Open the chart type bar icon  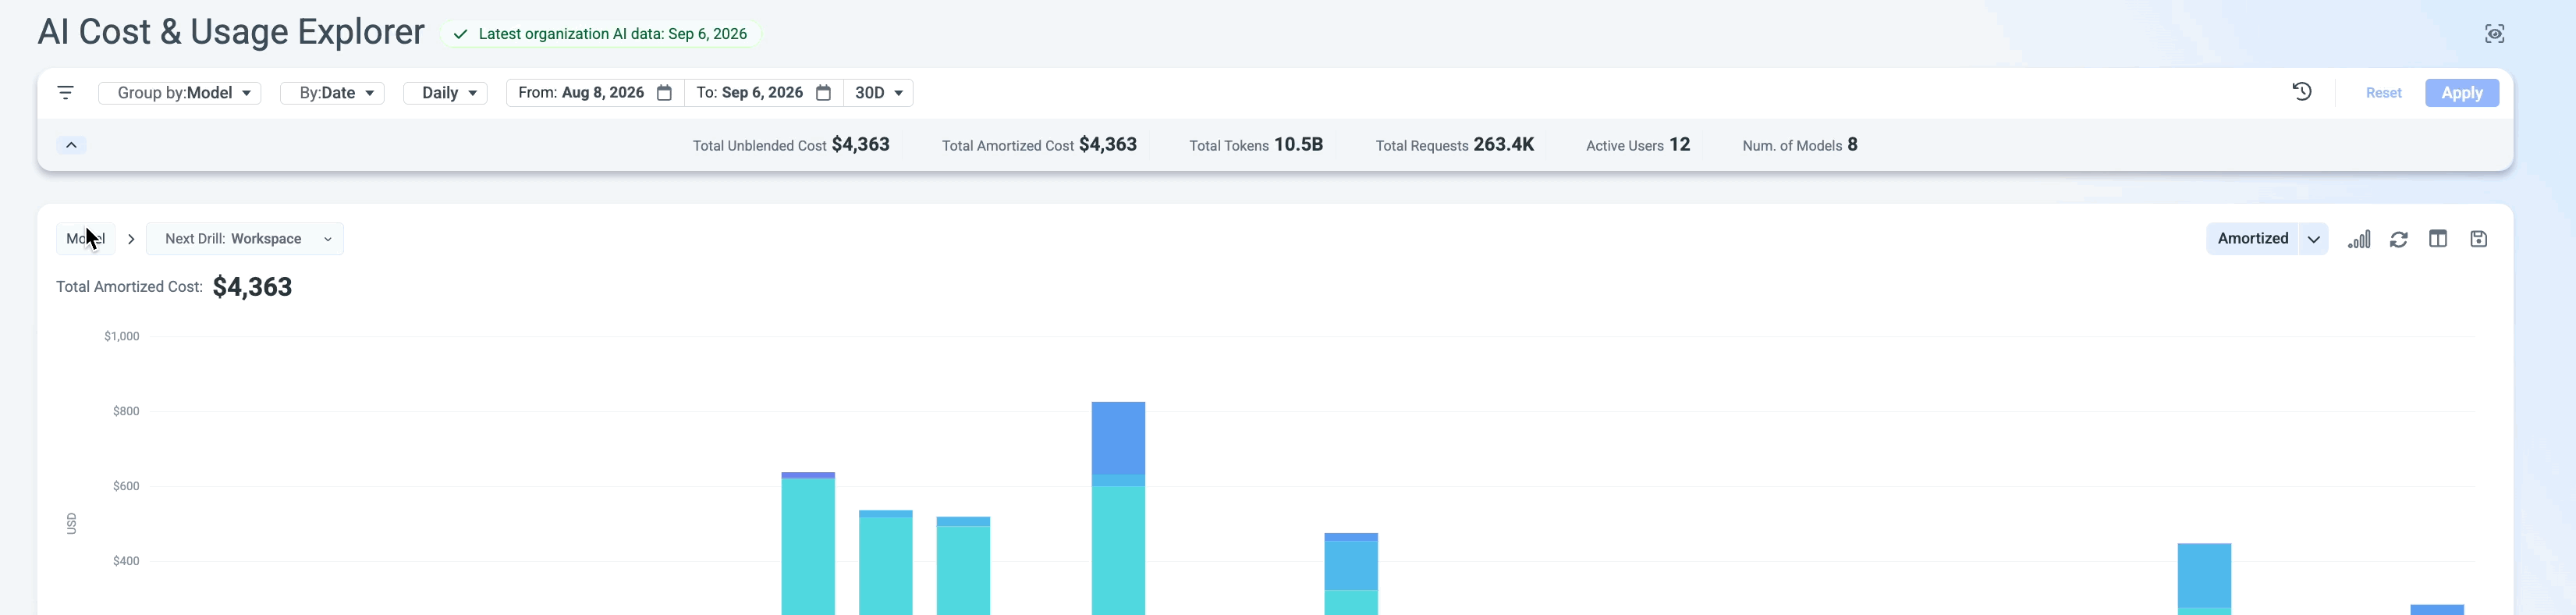pos(2359,239)
